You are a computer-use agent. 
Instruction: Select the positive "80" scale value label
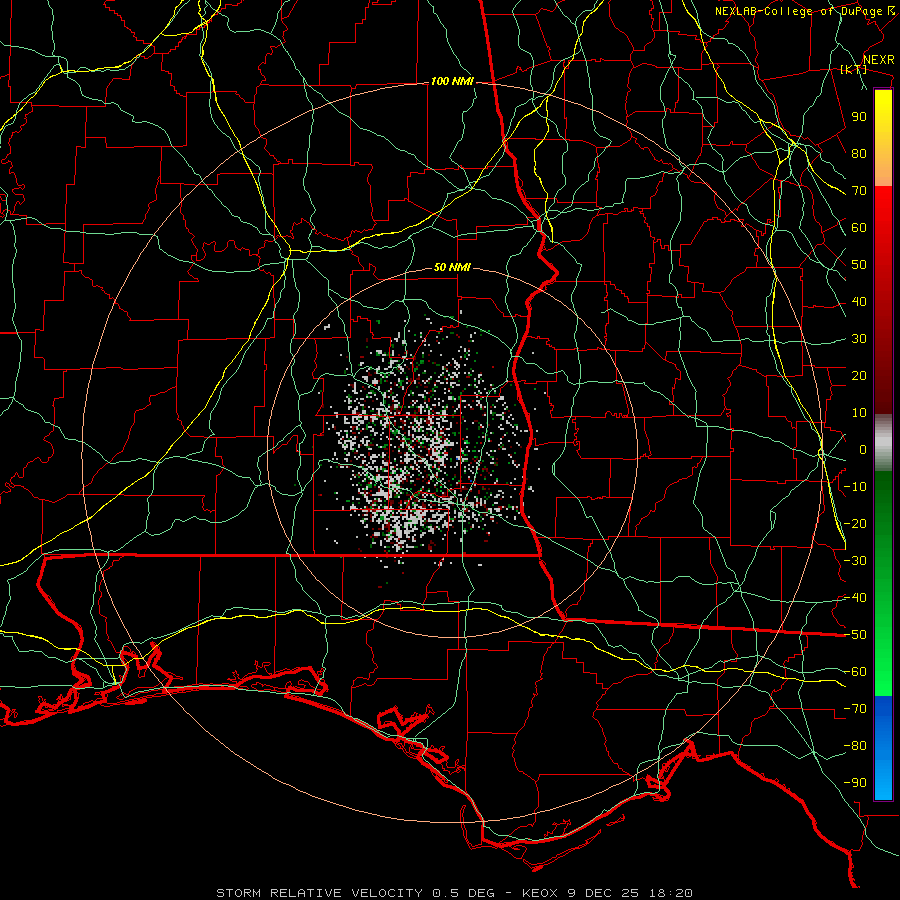coord(859,154)
